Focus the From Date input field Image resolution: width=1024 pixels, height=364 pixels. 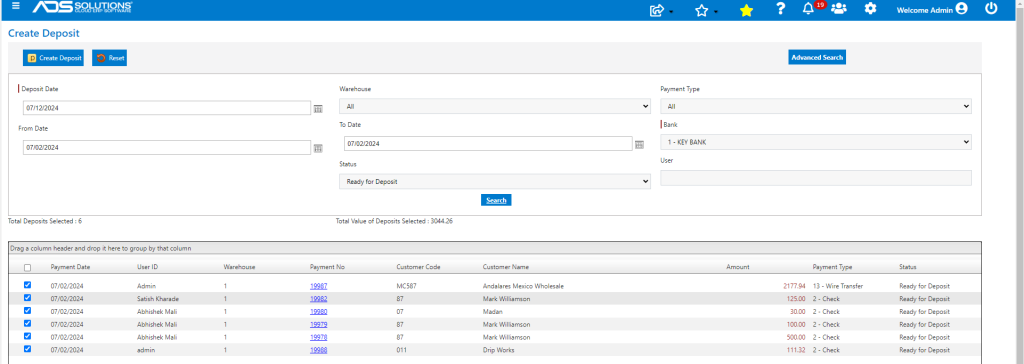coord(167,148)
